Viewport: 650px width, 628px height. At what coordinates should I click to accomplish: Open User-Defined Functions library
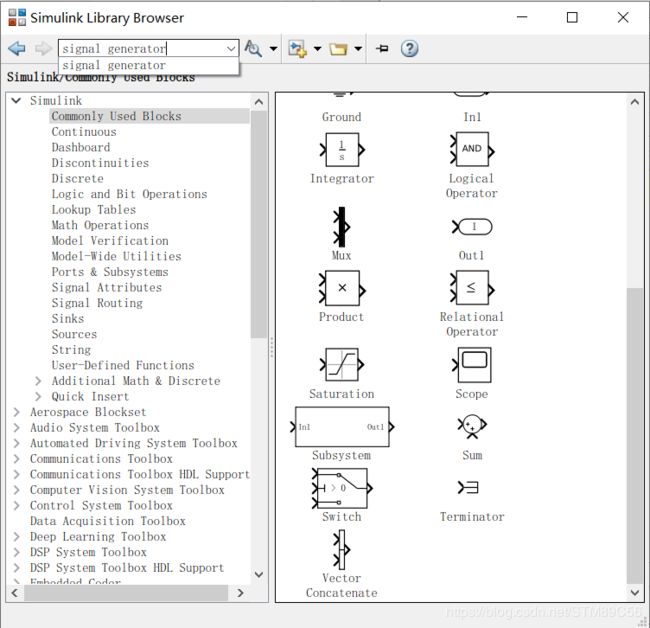pyautogui.click(x=123, y=365)
